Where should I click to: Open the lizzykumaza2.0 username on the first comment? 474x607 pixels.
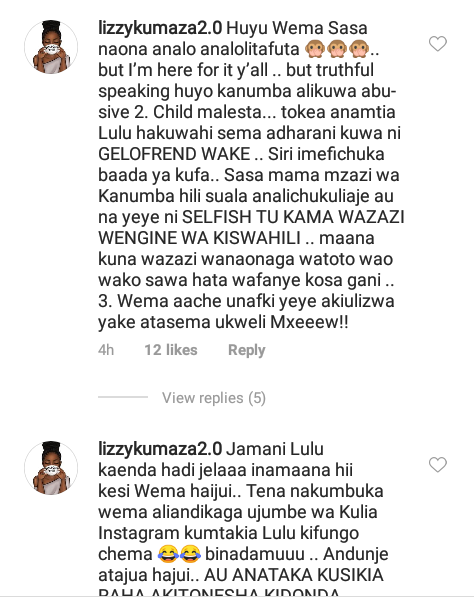[160, 29]
